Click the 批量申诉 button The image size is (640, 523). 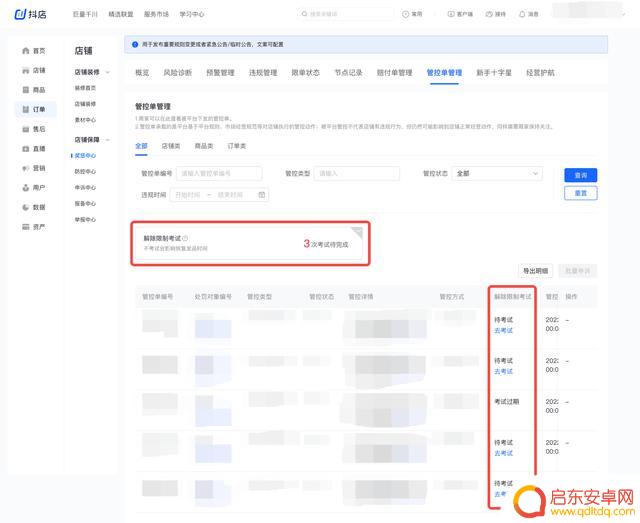coord(578,271)
